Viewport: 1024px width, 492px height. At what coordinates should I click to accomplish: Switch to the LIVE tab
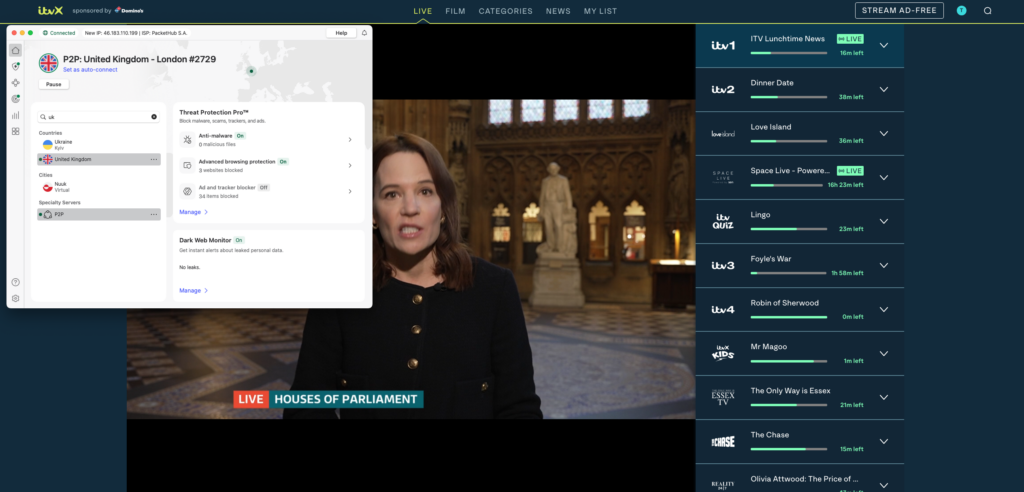423,11
